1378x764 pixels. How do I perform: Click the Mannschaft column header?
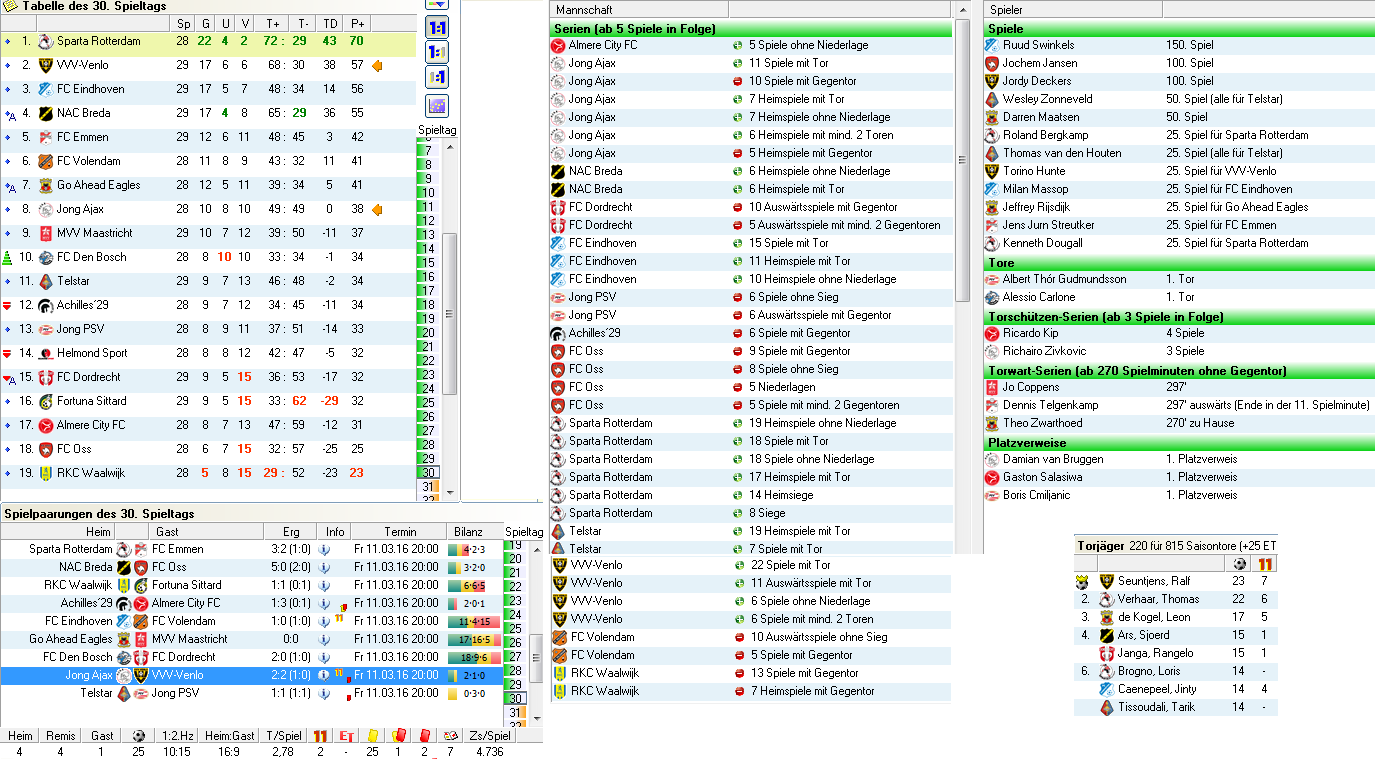pyautogui.click(x=640, y=9)
